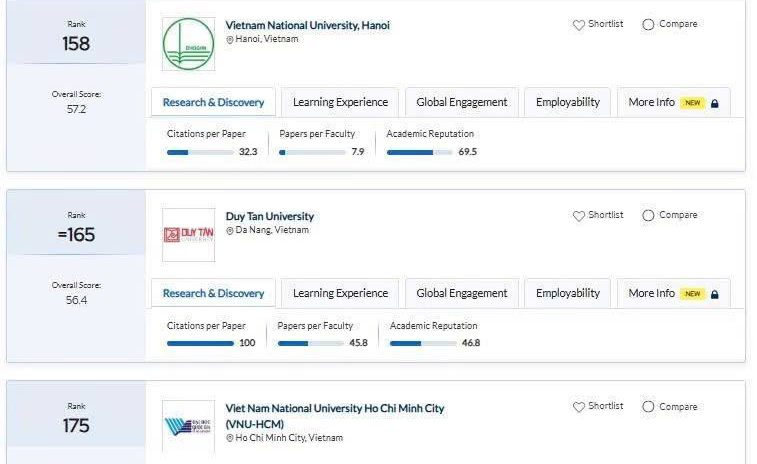Click Shortlist label for VNU-HCM
The image size is (757, 464).
[x=605, y=406]
